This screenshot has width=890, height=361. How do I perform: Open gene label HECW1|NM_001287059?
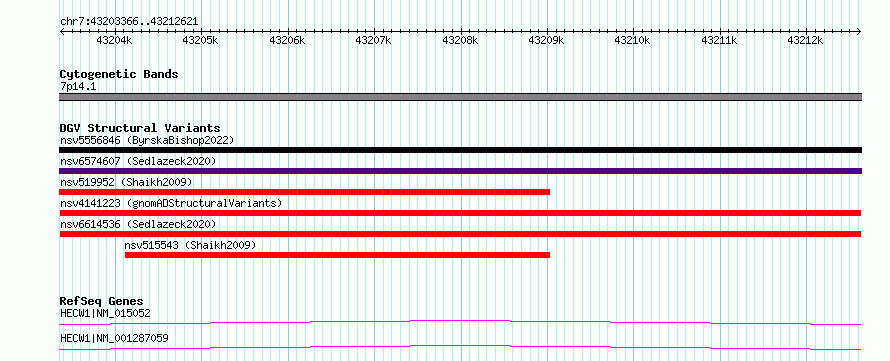pos(114,339)
